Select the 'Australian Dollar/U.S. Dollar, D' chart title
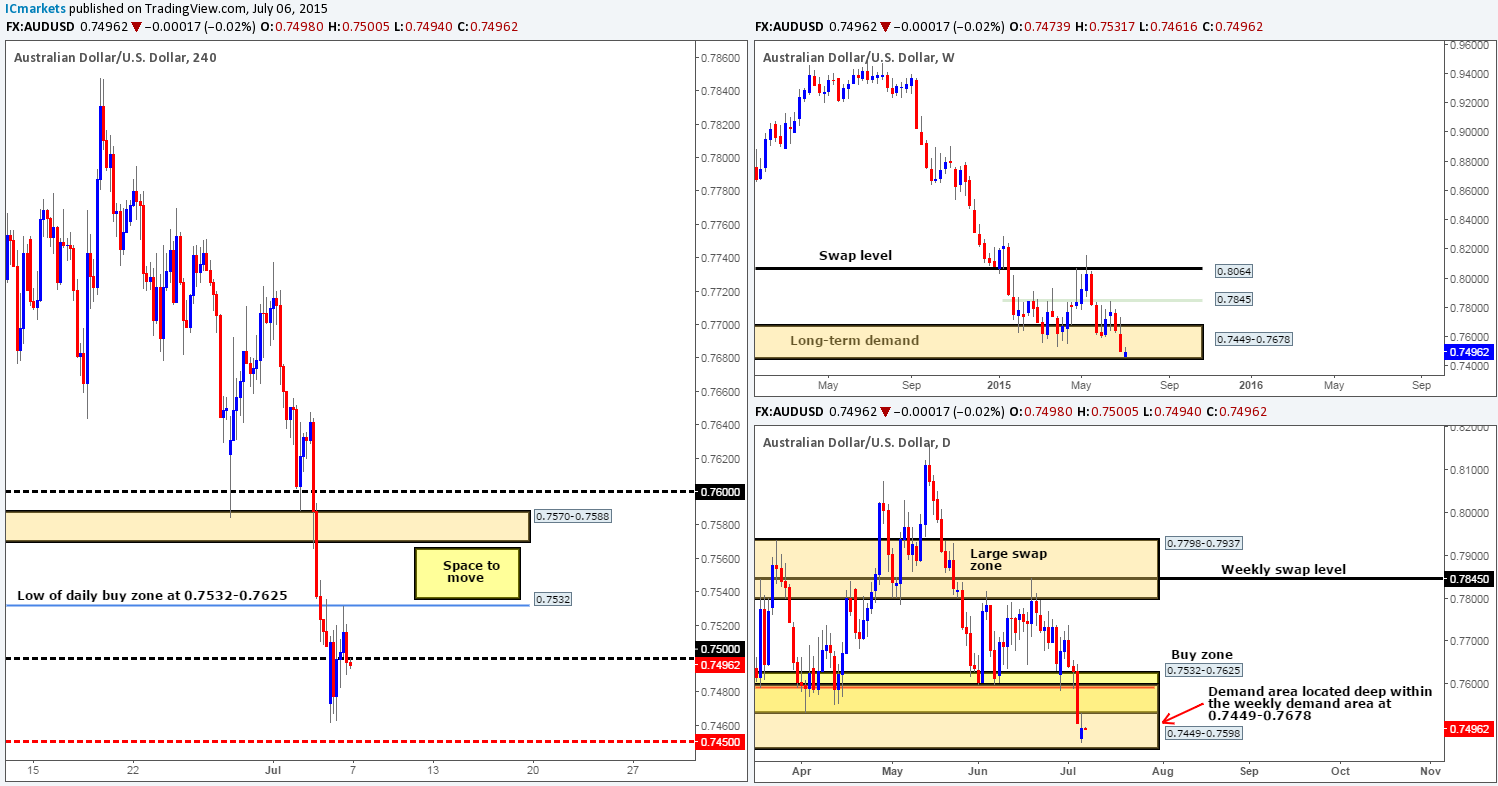The height and width of the screenshot is (786, 1498). tap(857, 442)
